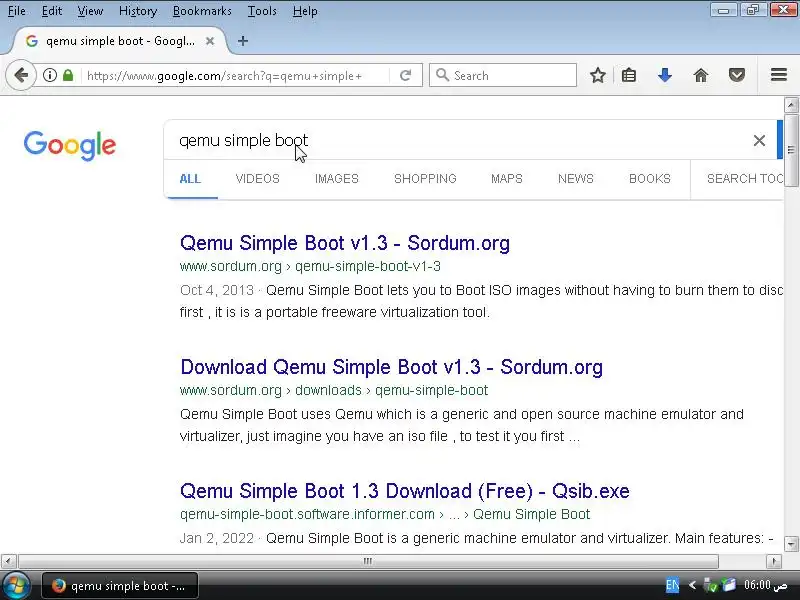Open the Tools menu
The image size is (800, 600).
pos(262,11)
